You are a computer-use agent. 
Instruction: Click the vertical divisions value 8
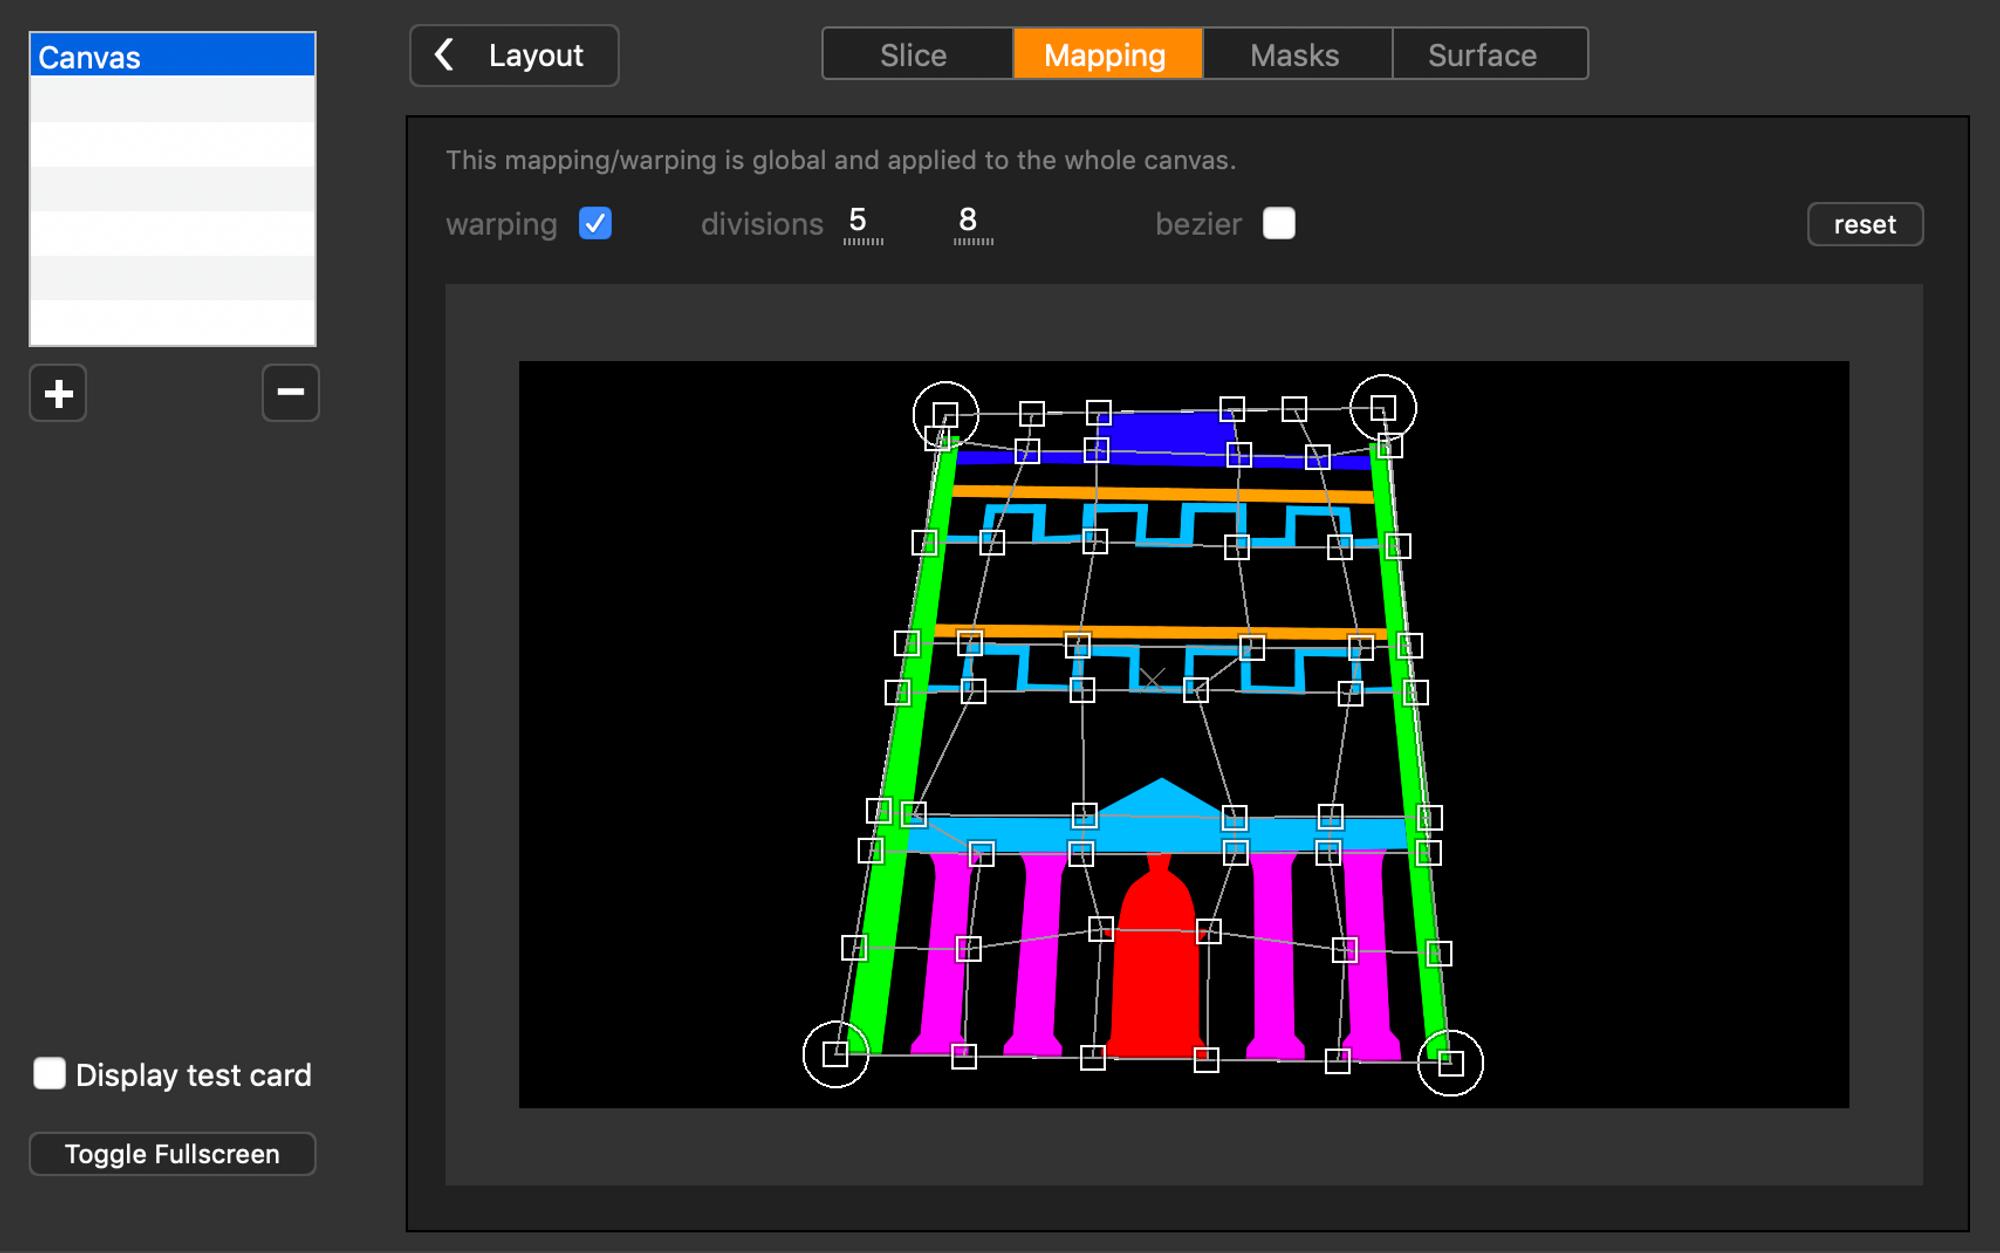click(967, 221)
